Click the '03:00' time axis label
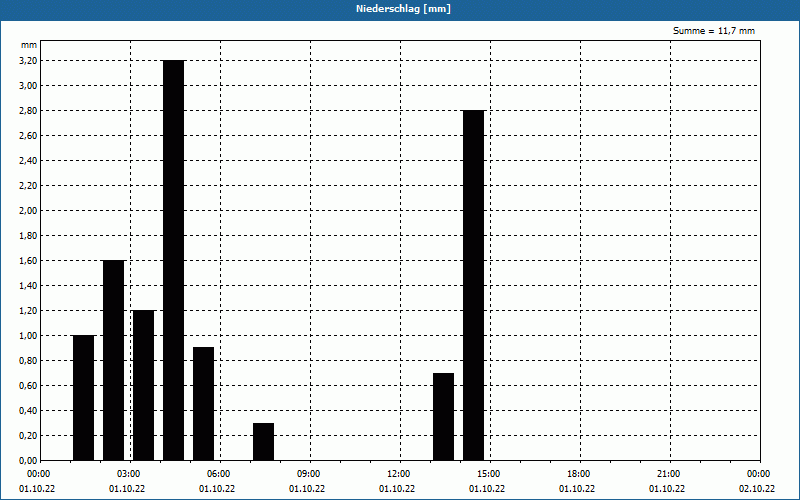This screenshot has height=500, width=800. [x=129, y=474]
